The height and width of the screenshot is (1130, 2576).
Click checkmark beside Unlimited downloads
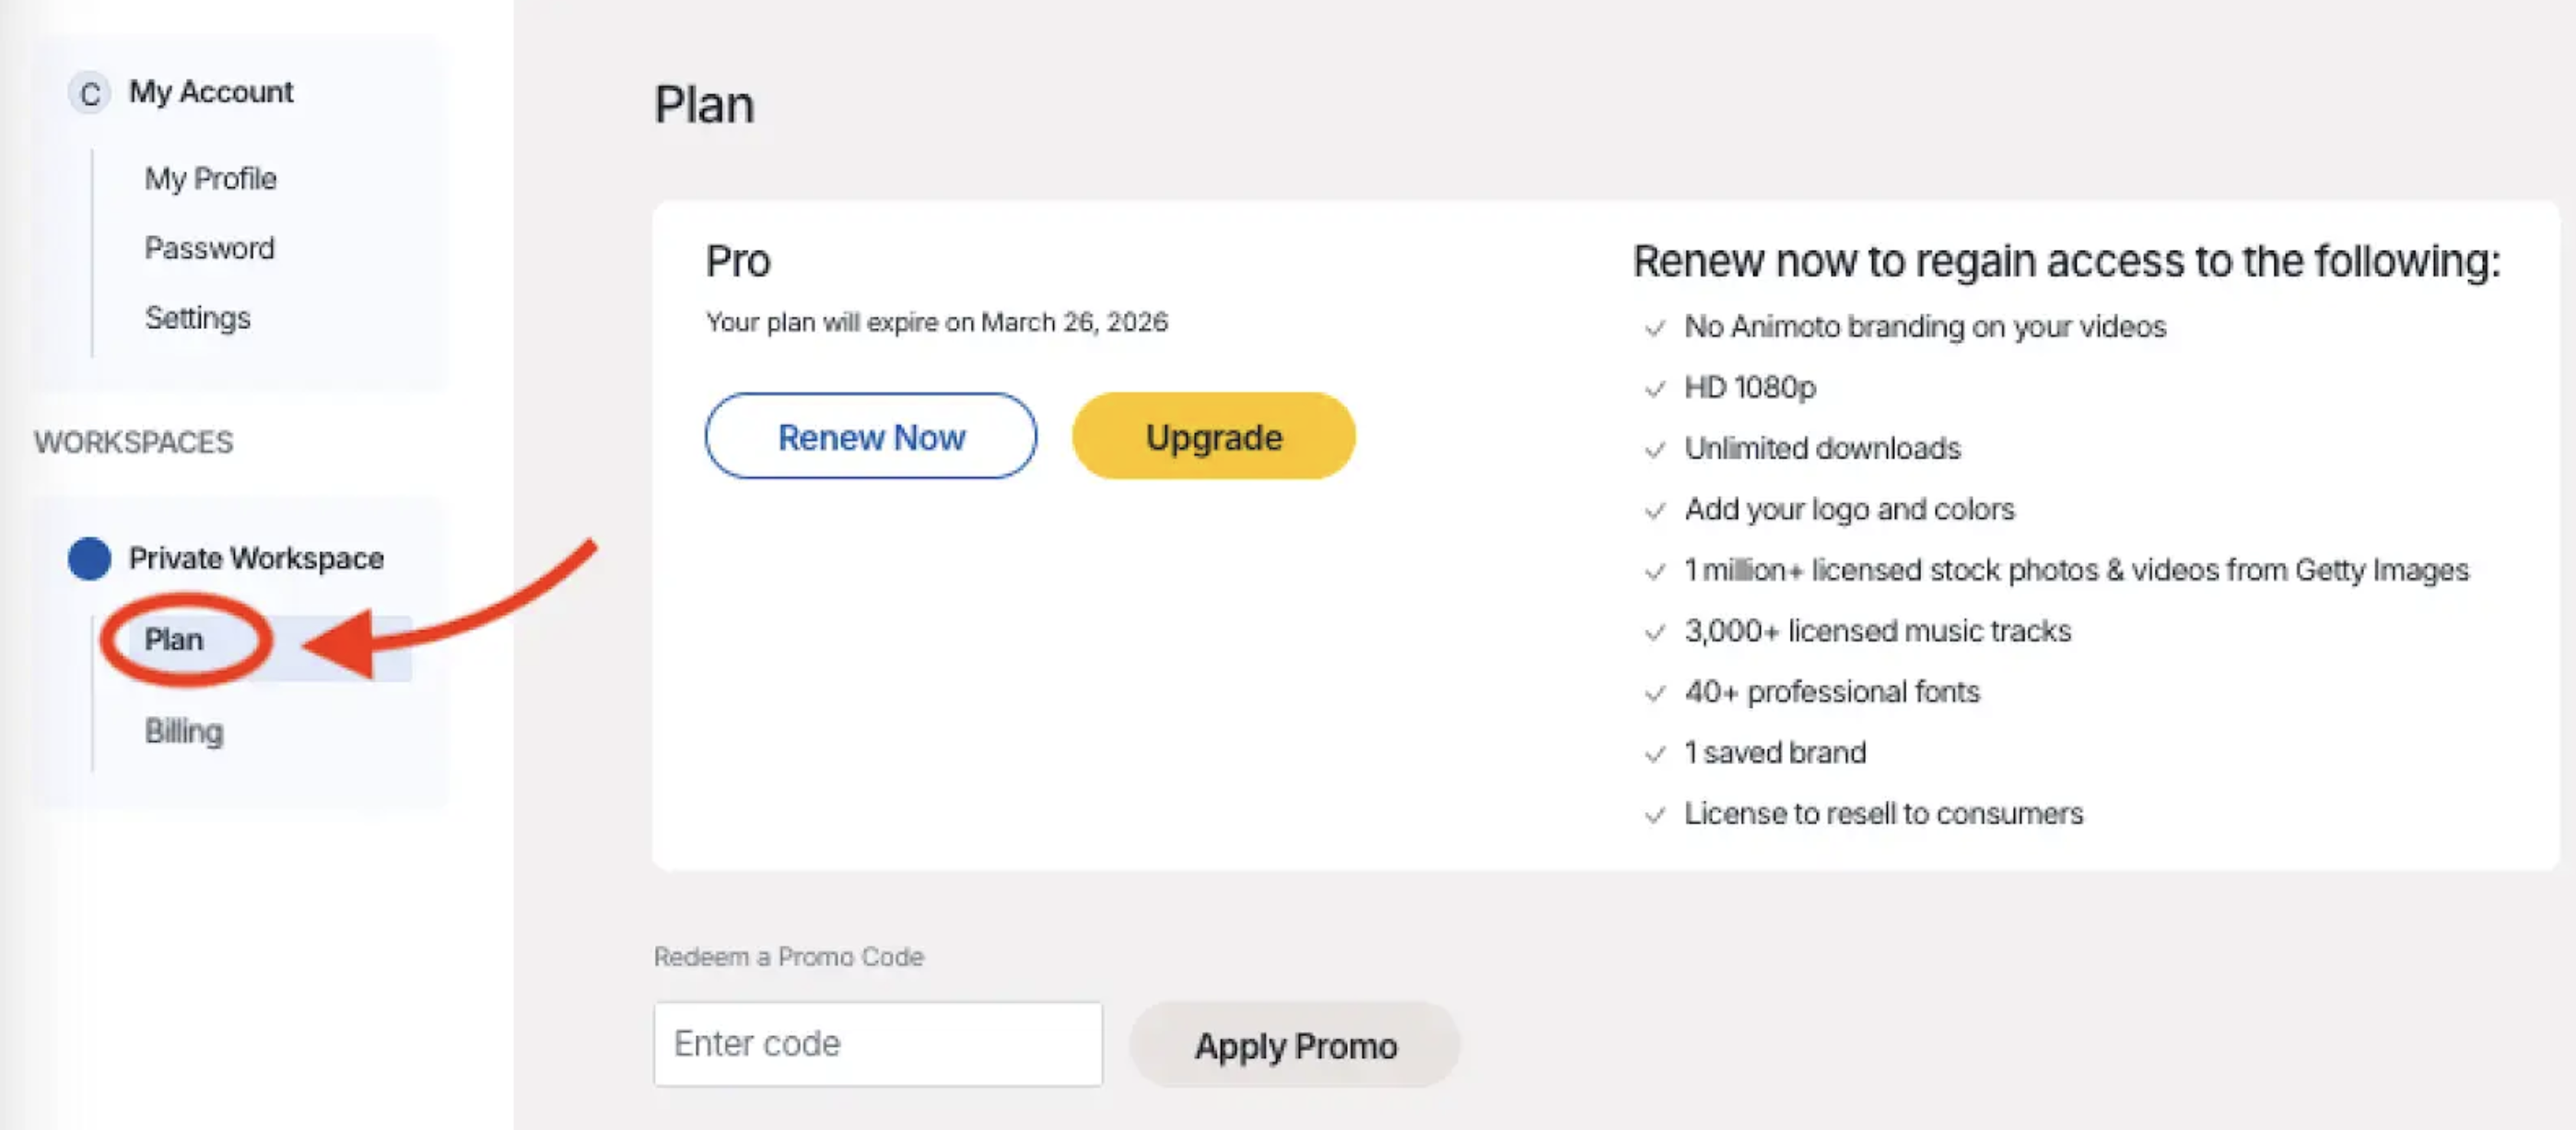pyautogui.click(x=1655, y=450)
